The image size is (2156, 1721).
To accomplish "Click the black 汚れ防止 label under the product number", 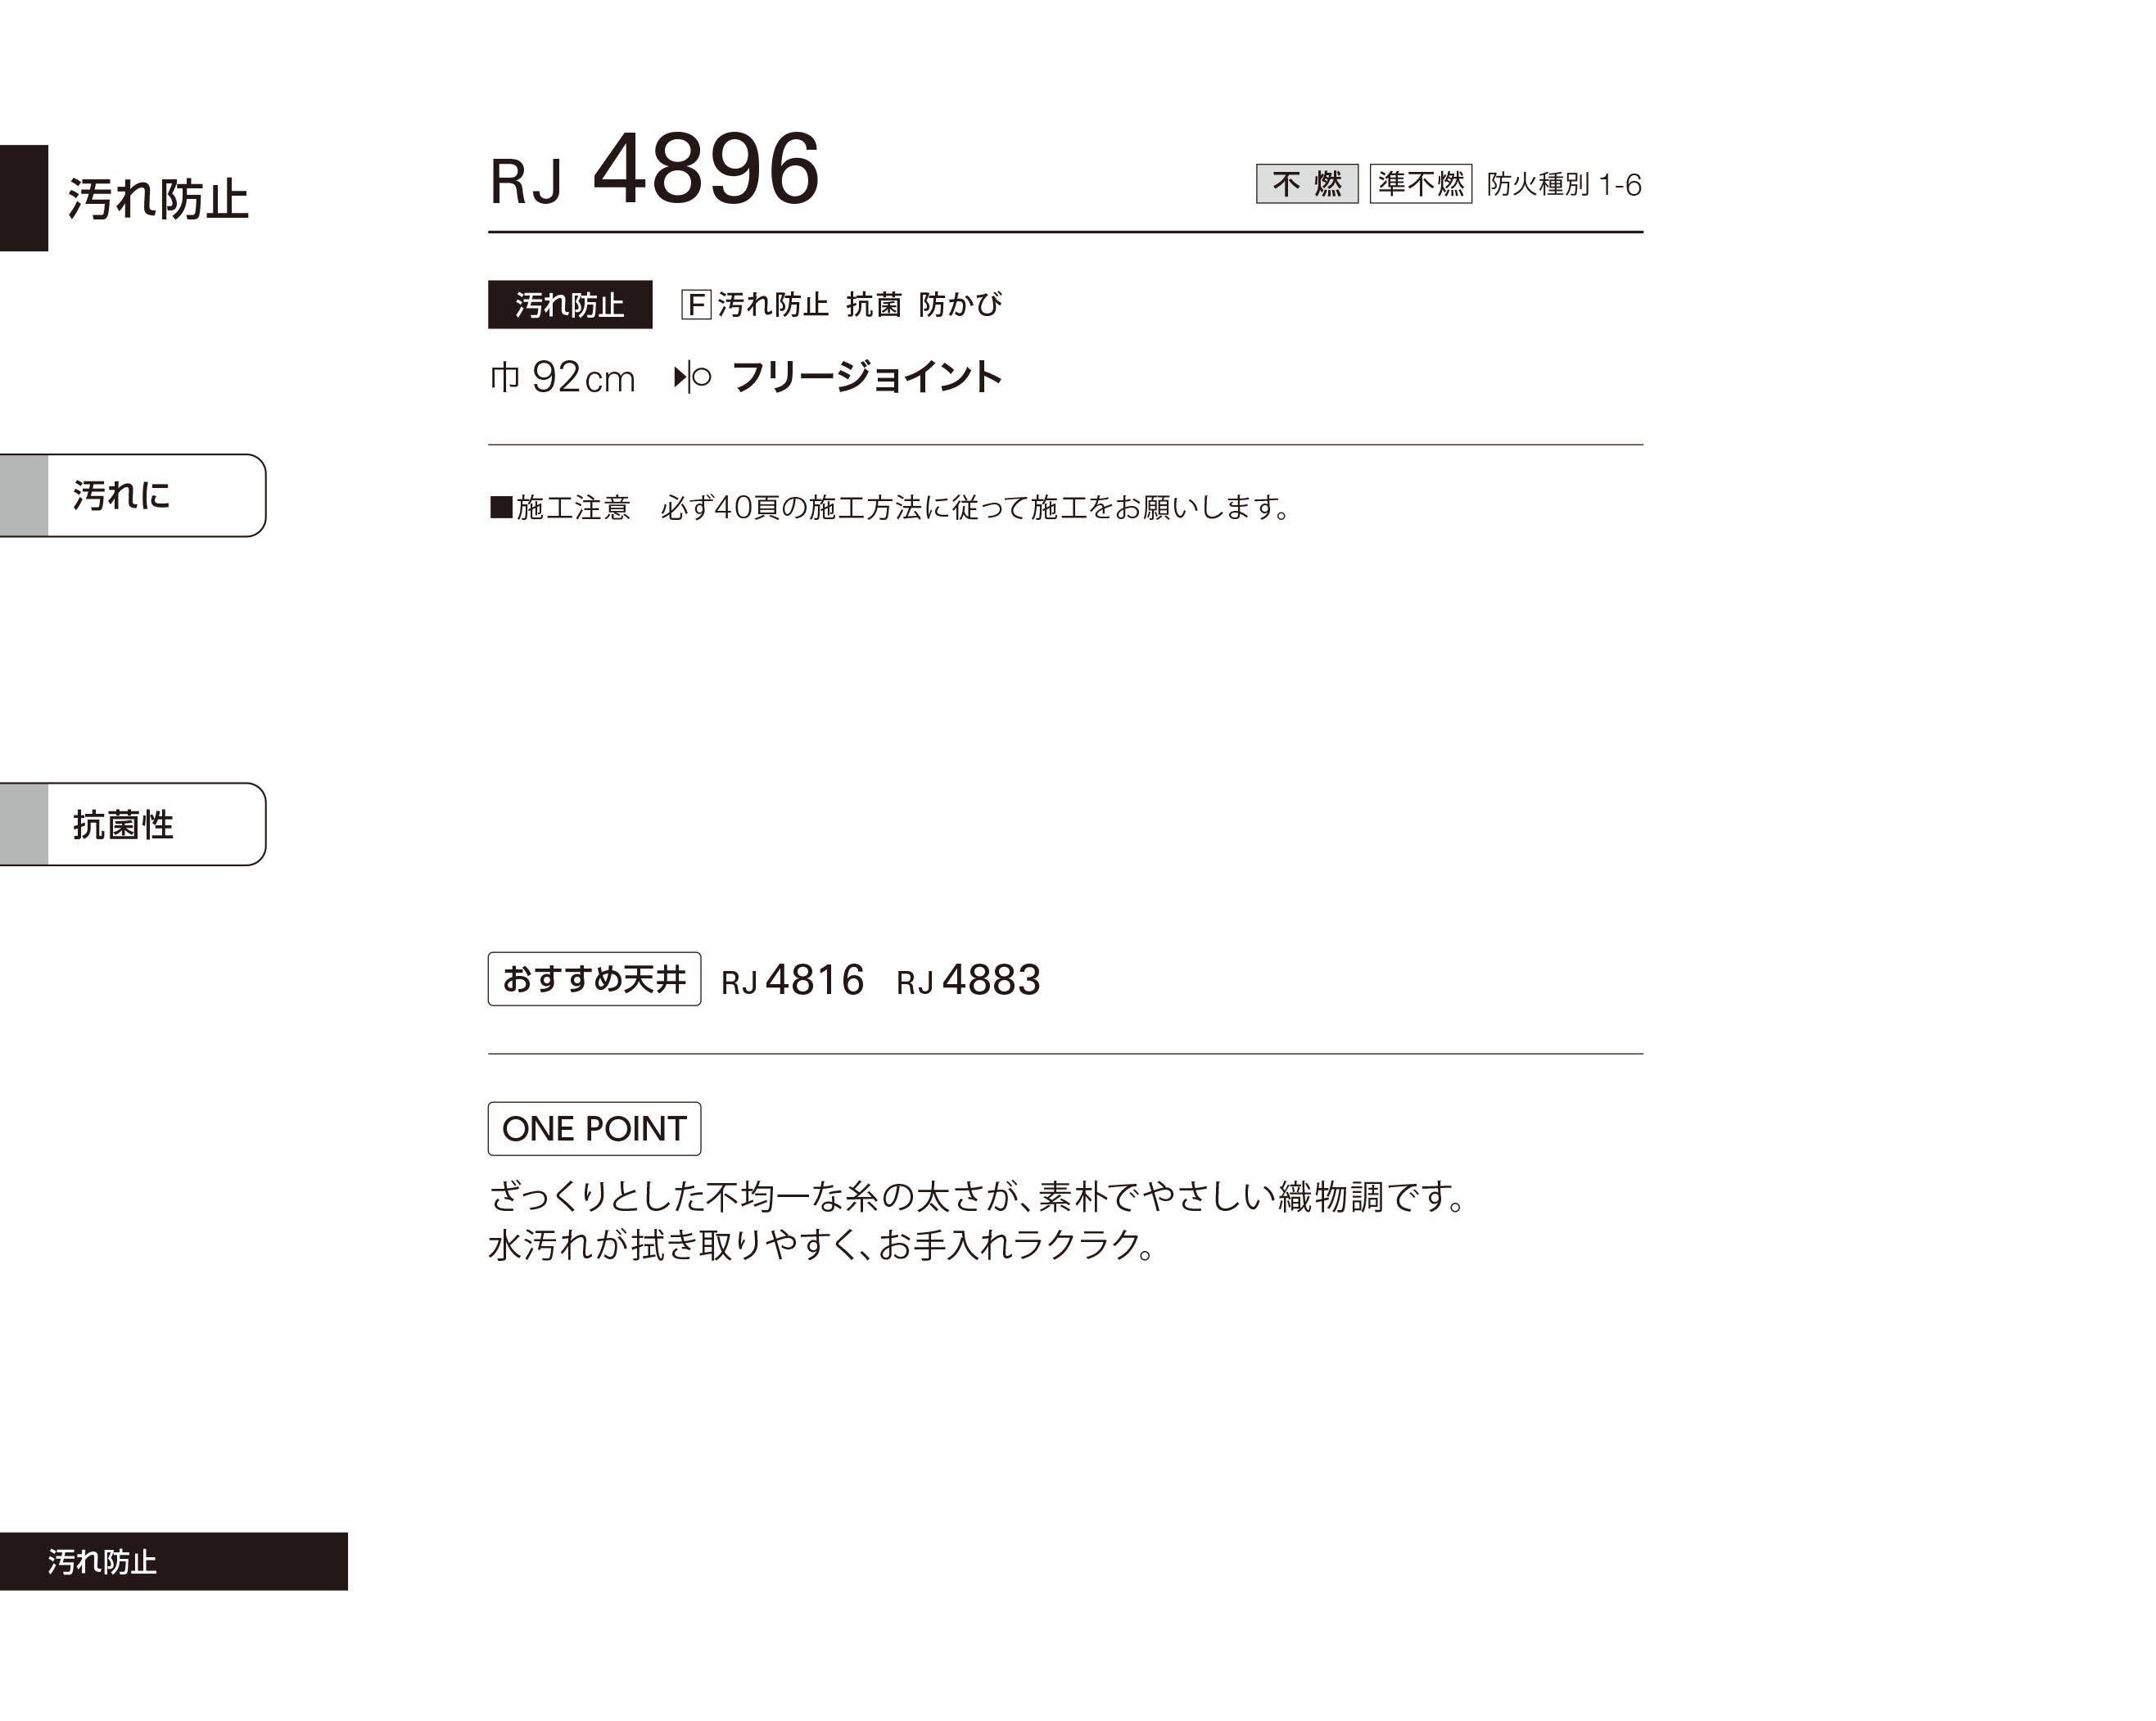I will [570, 304].
